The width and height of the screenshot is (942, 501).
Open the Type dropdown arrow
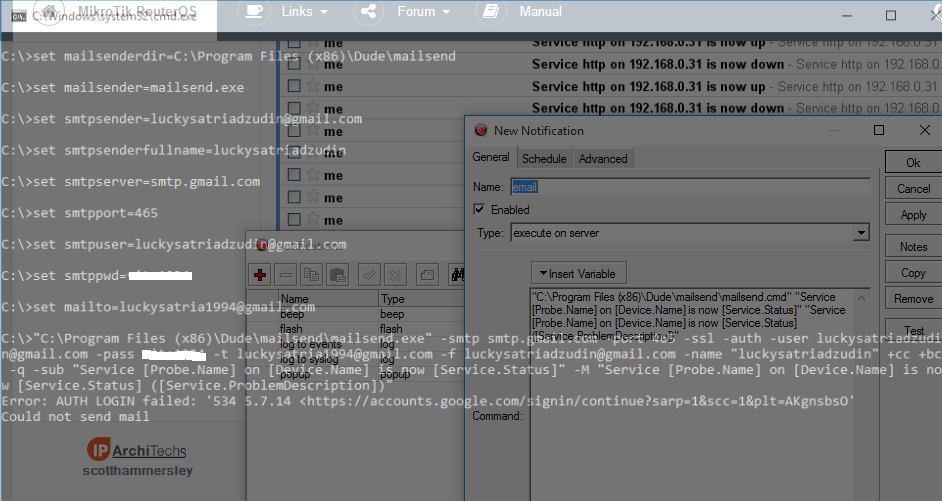861,233
